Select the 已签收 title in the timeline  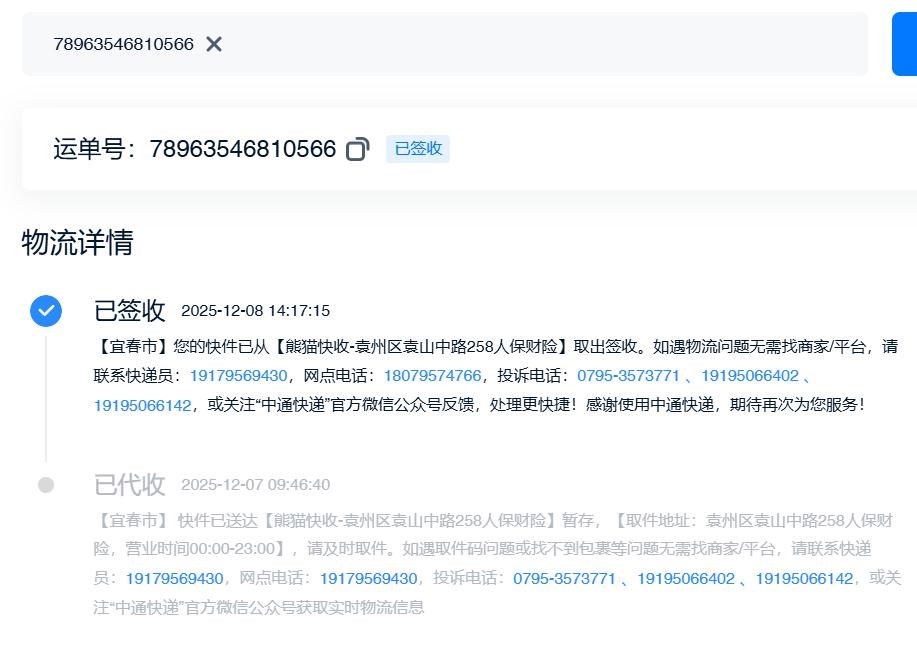129,310
